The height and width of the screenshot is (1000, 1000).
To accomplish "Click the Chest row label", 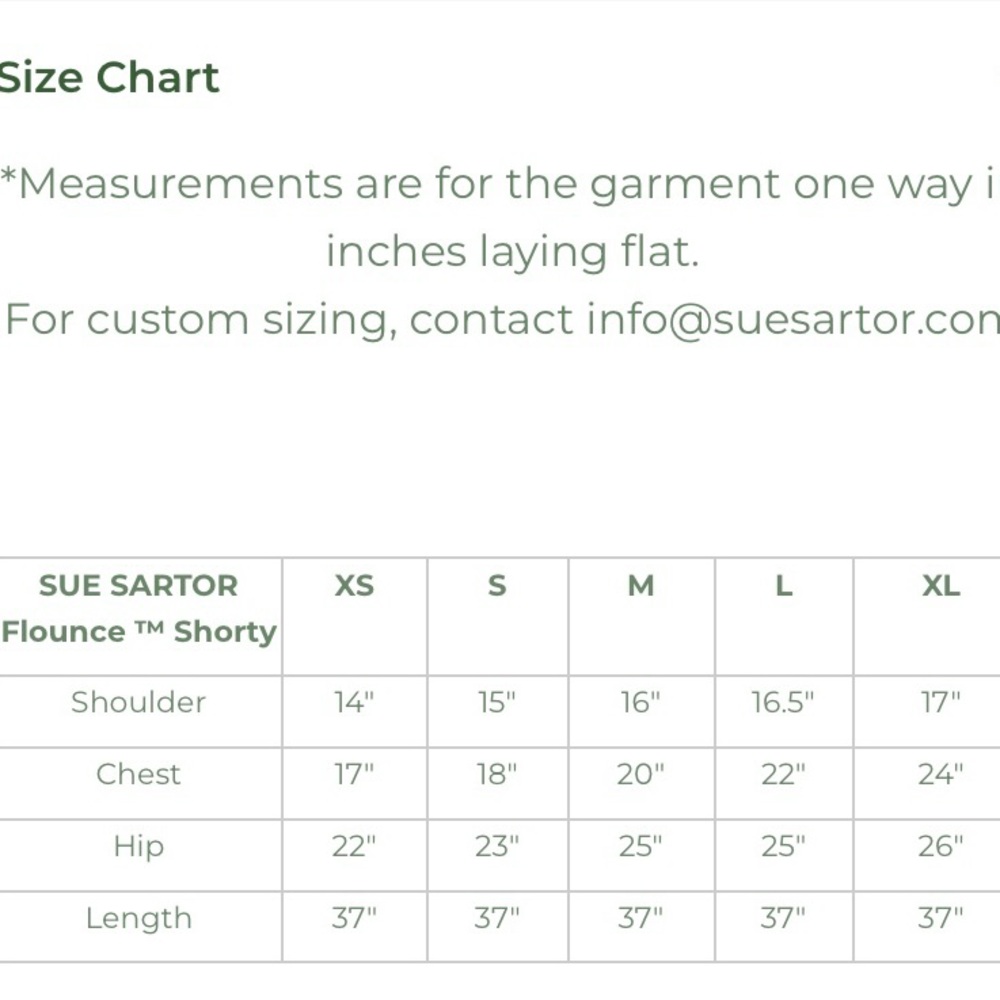I will click(x=138, y=774).
